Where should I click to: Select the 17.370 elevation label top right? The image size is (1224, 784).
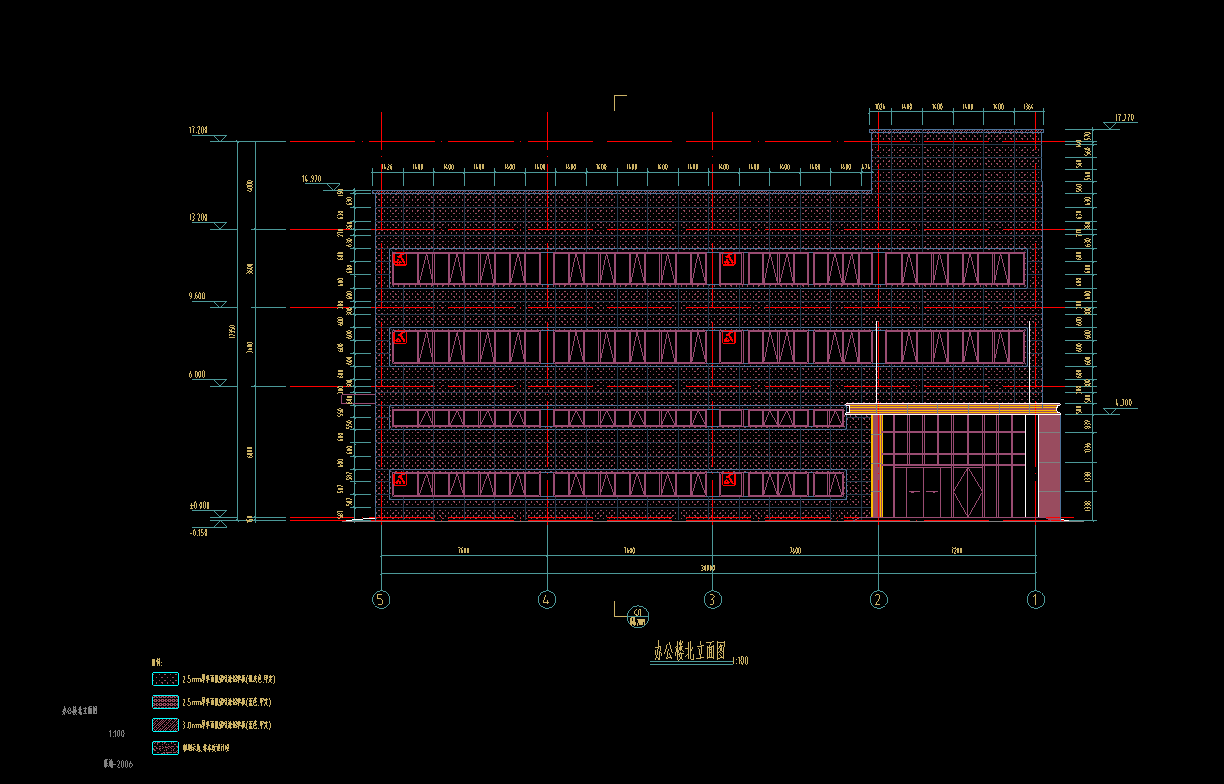[1125, 118]
